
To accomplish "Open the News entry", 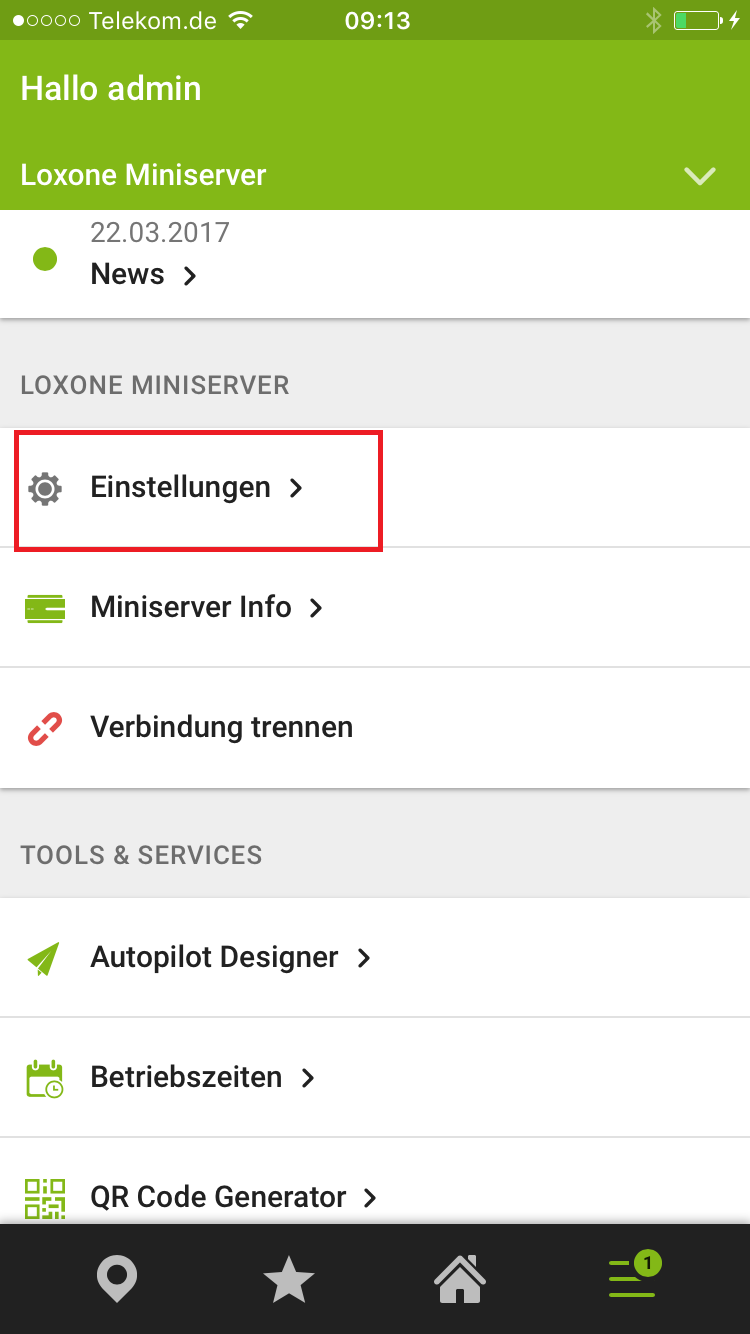I will pos(128,274).
